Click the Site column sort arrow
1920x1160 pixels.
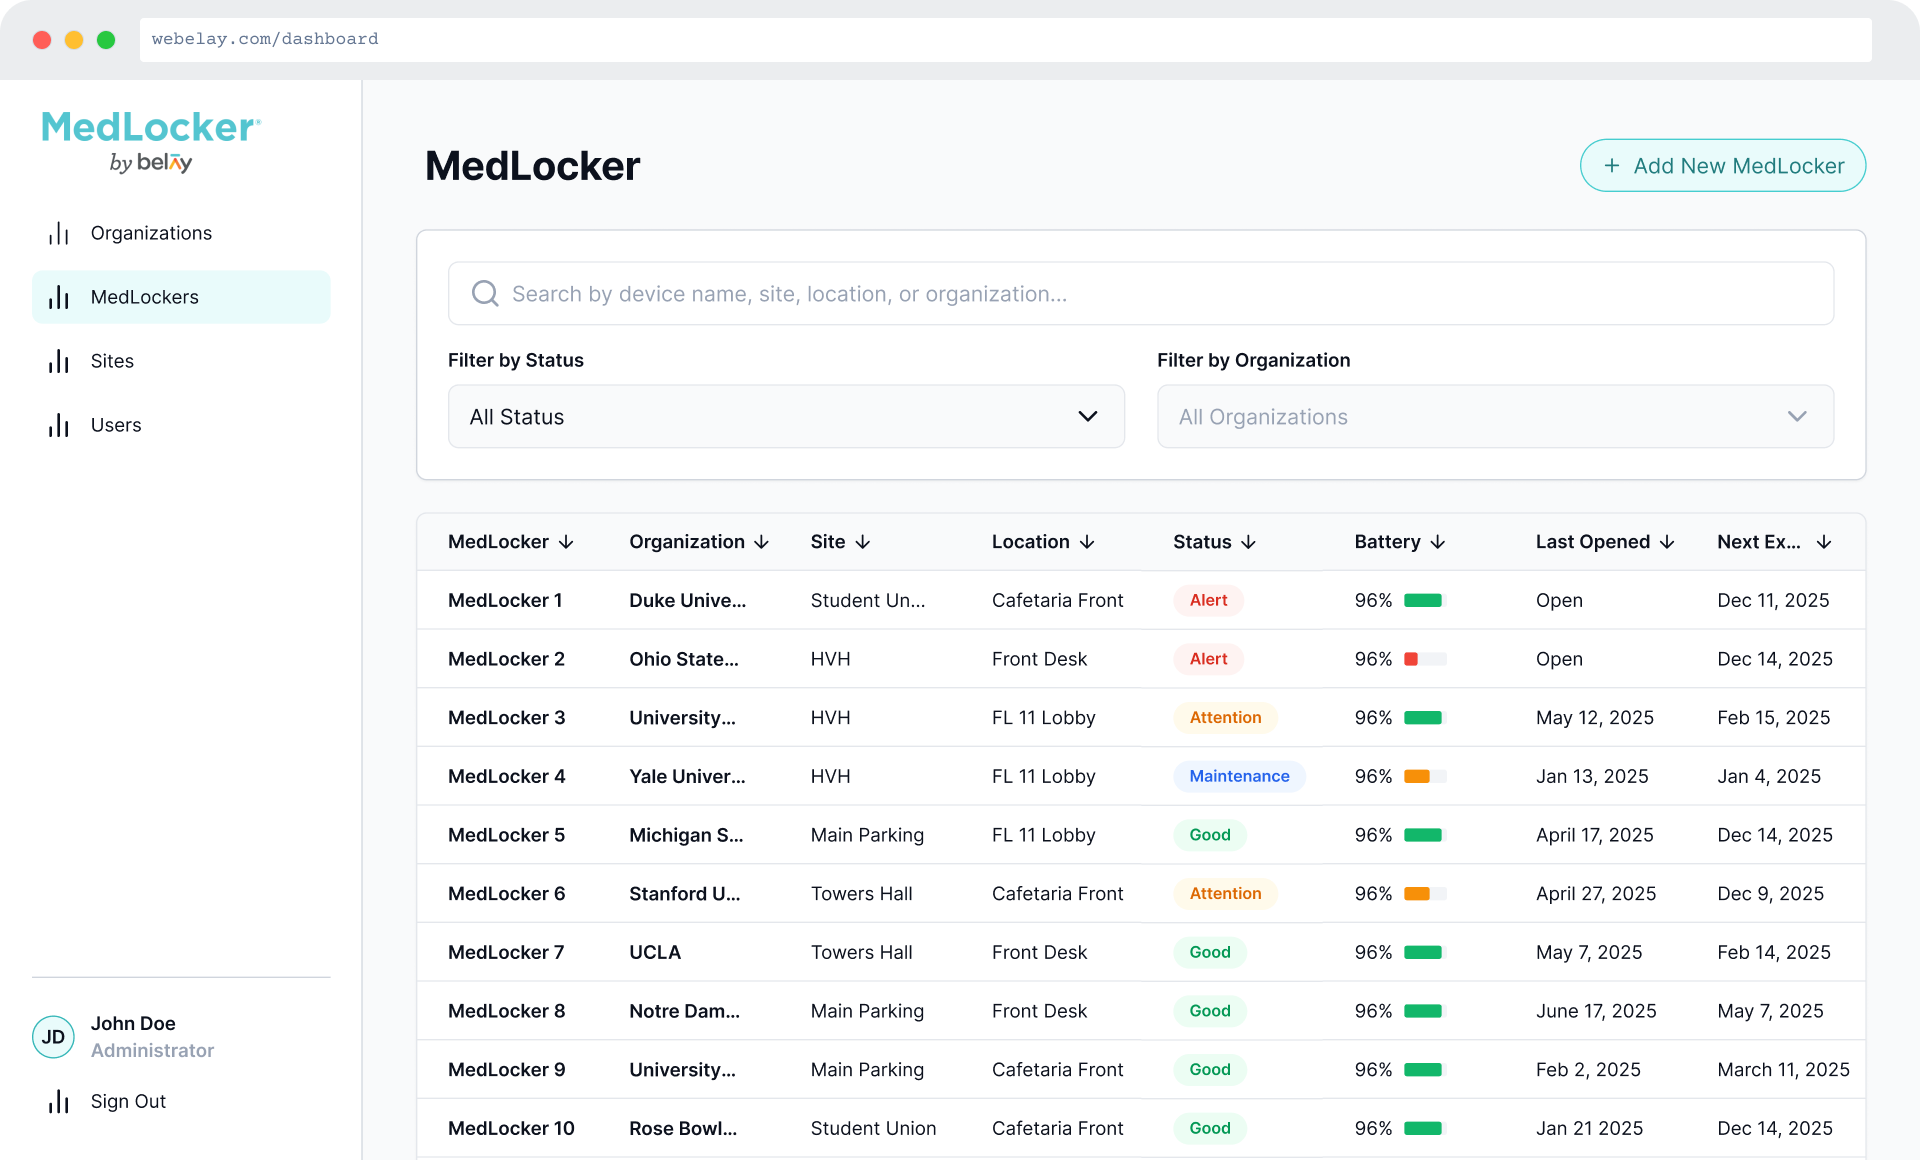[x=863, y=542]
